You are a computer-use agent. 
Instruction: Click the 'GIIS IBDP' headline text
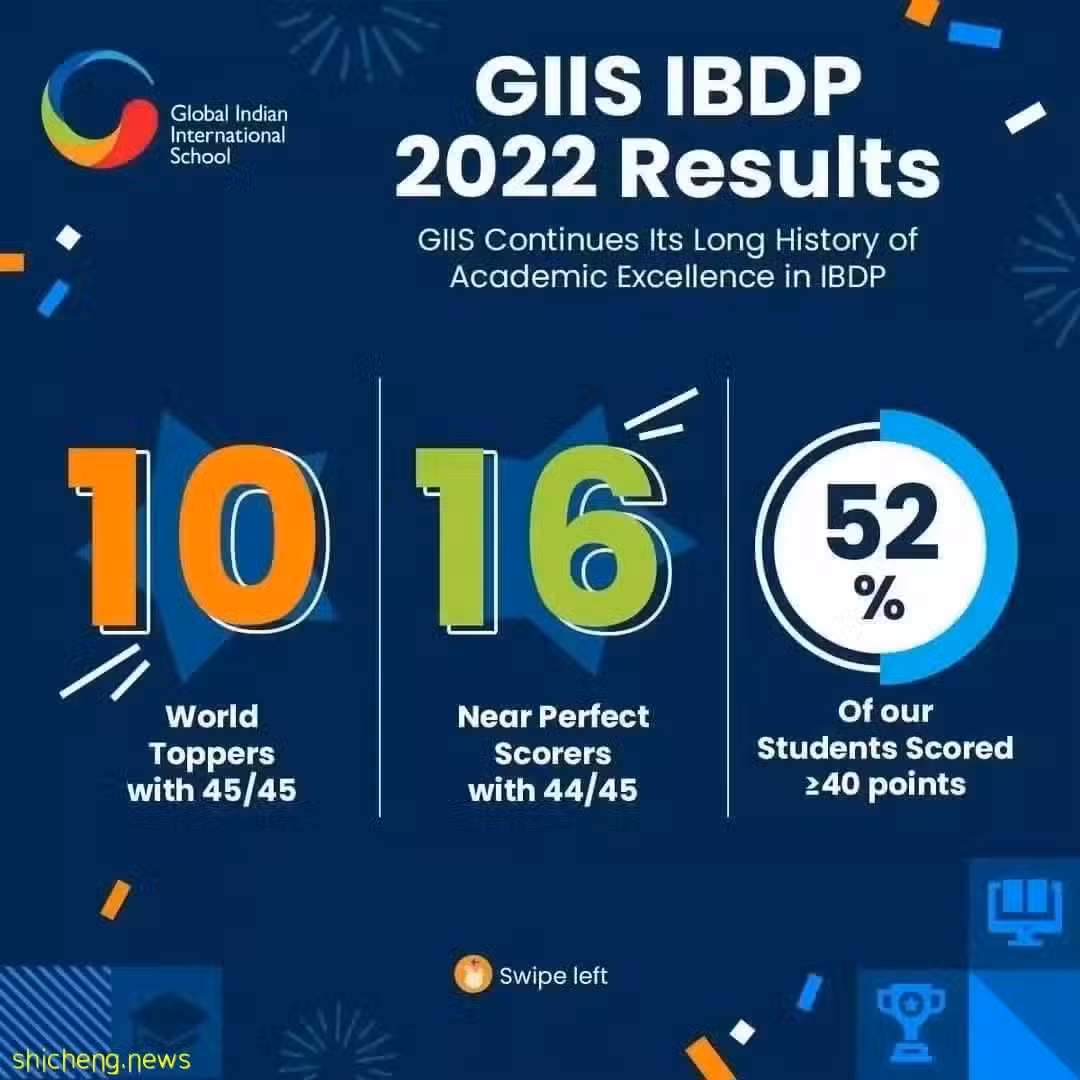tap(667, 87)
